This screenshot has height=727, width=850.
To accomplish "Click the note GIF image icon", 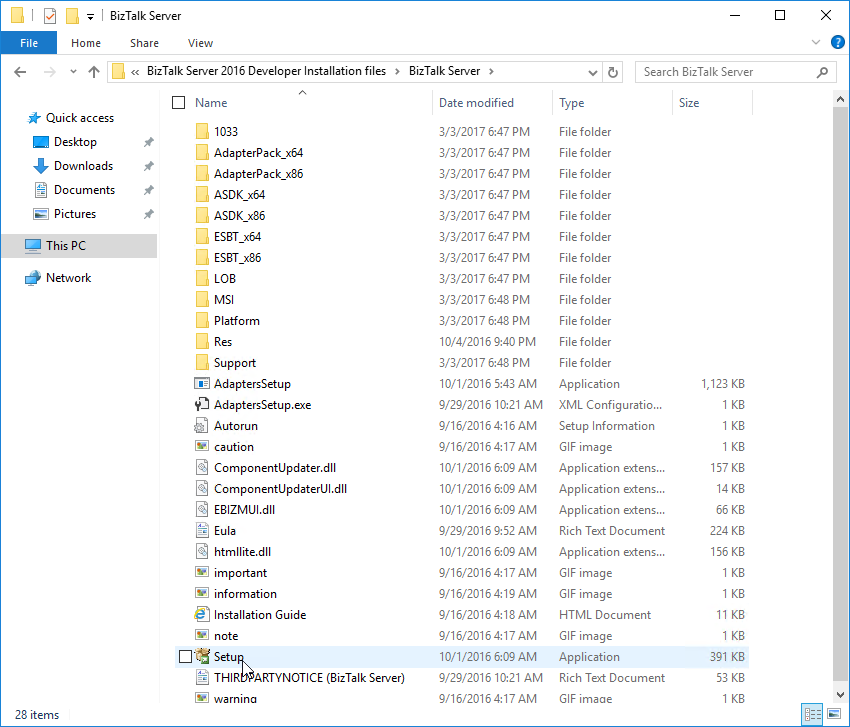I will click(x=202, y=635).
